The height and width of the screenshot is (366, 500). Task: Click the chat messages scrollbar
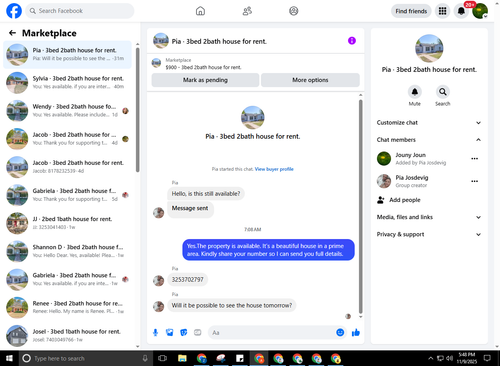pyautogui.click(x=360, y=207)
